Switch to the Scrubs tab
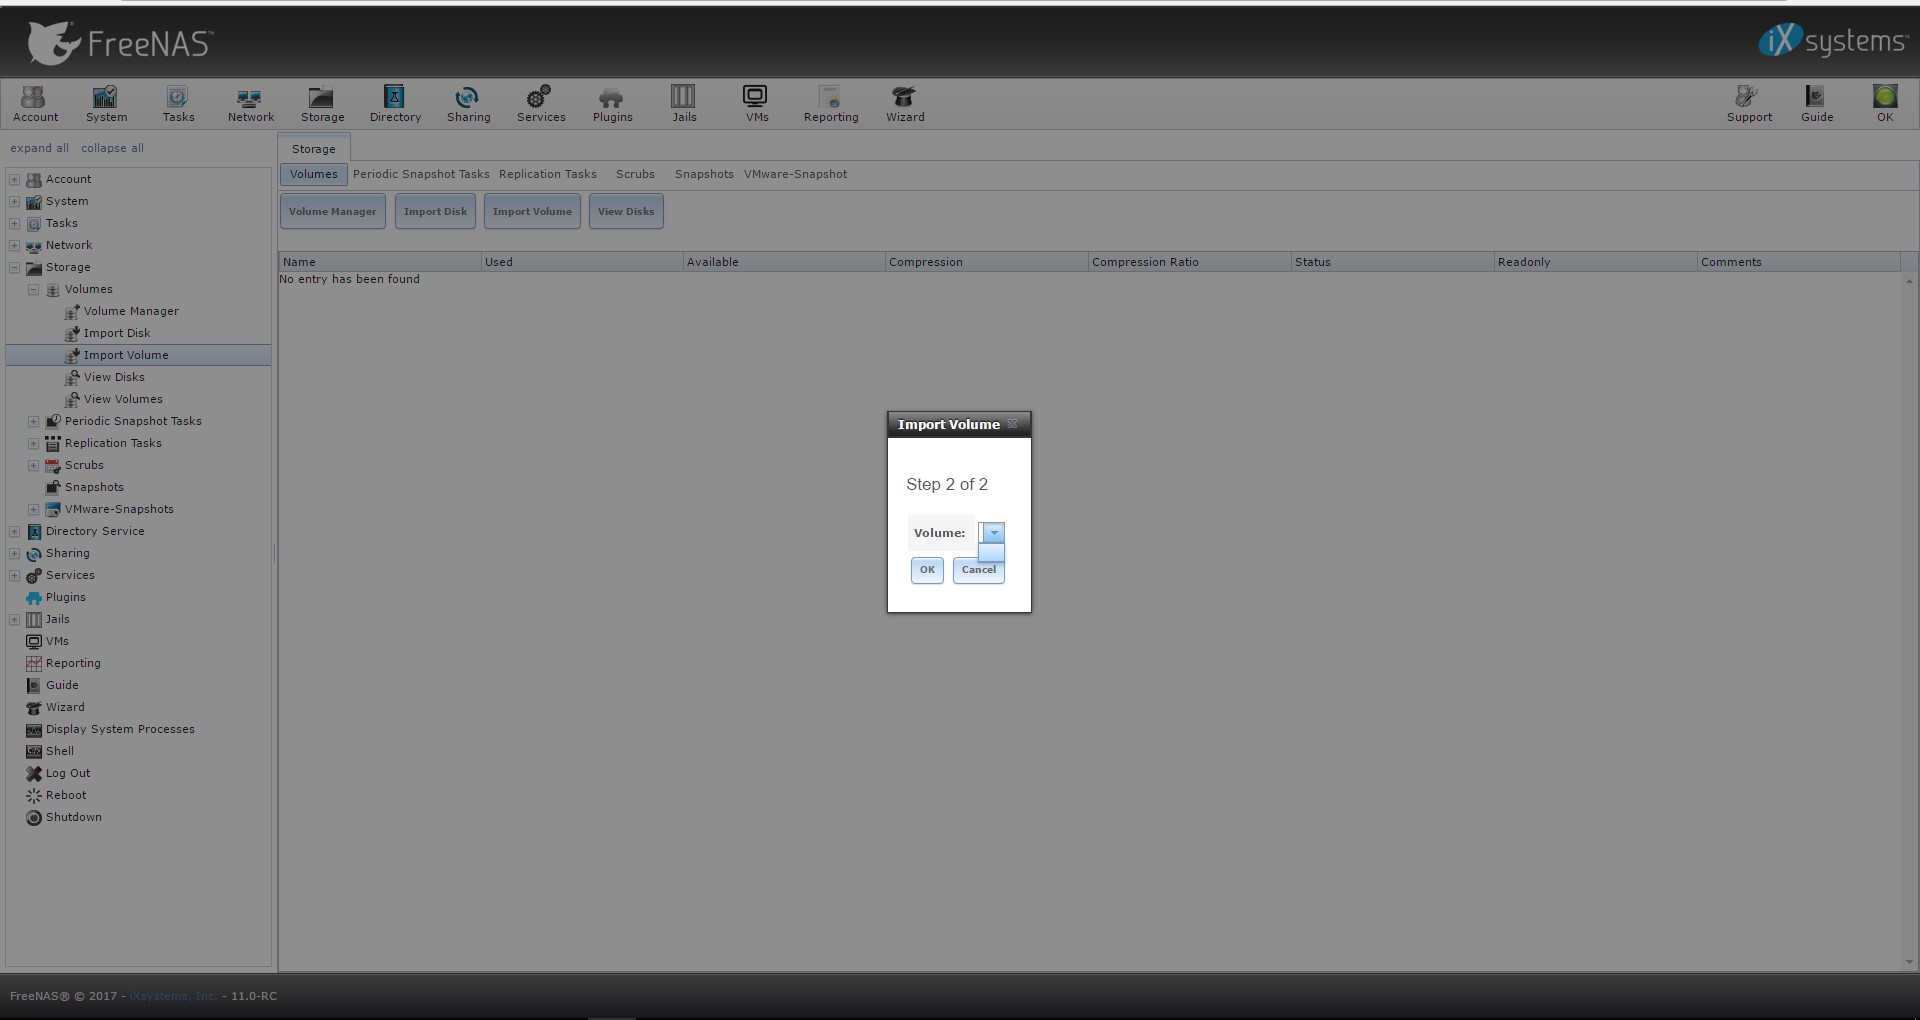The image size is (1920, 1020). 635,174
